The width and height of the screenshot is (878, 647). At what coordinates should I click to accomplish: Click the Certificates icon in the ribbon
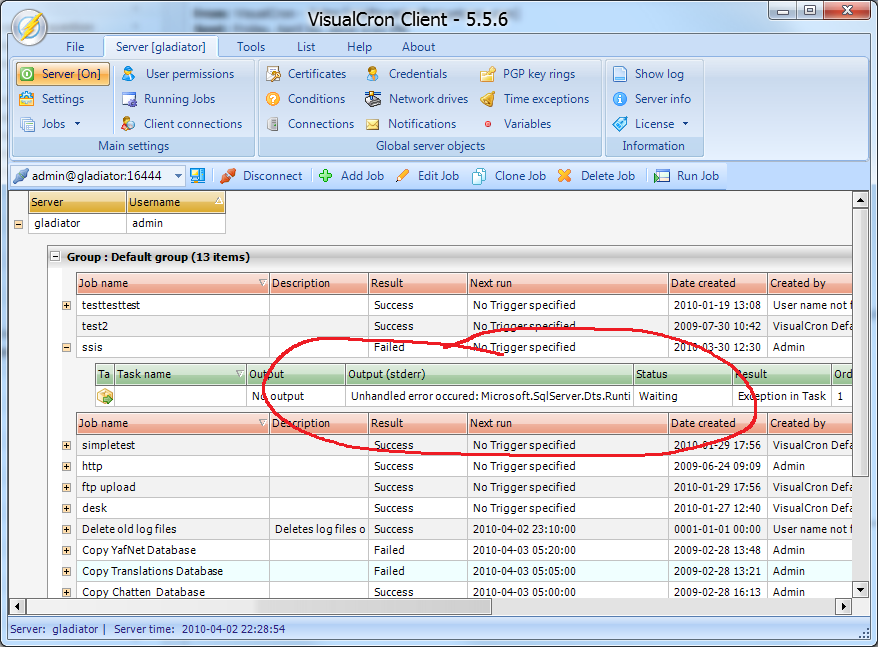pos(273,74)
